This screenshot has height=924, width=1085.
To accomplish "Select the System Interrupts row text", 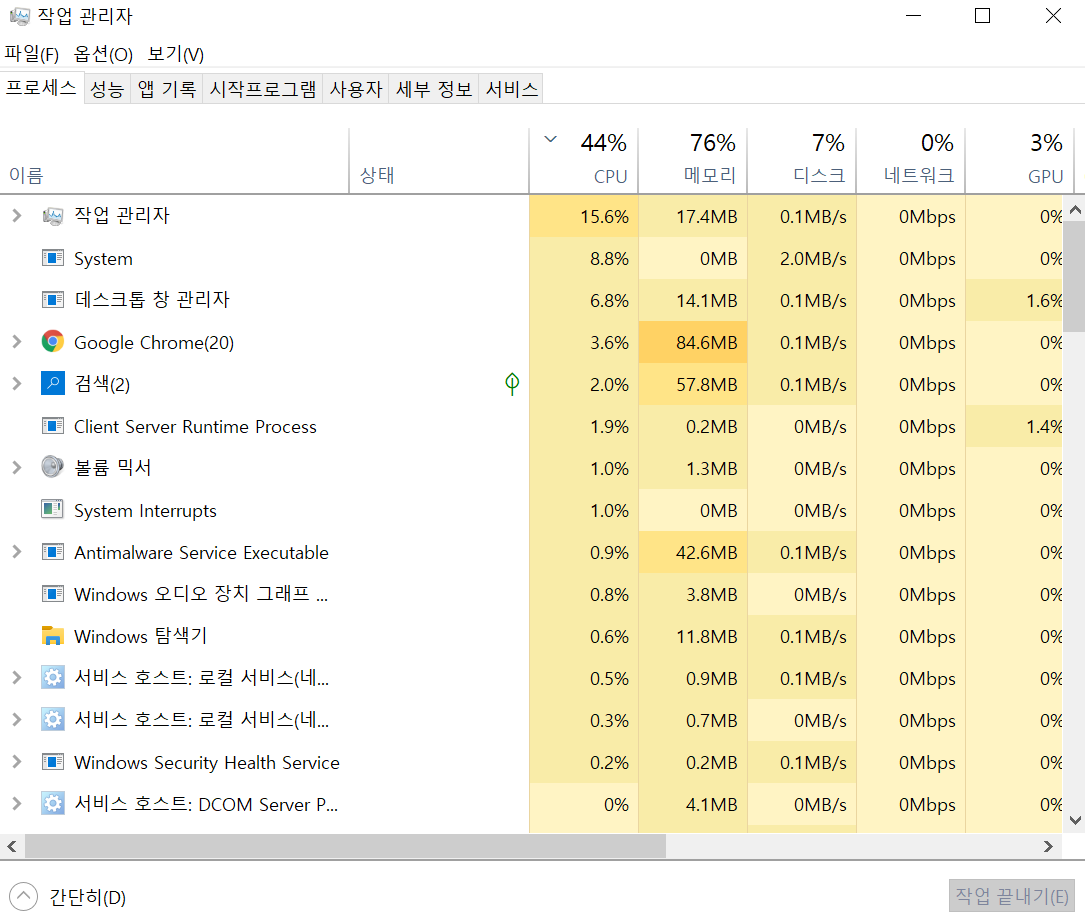I will 145,511.
